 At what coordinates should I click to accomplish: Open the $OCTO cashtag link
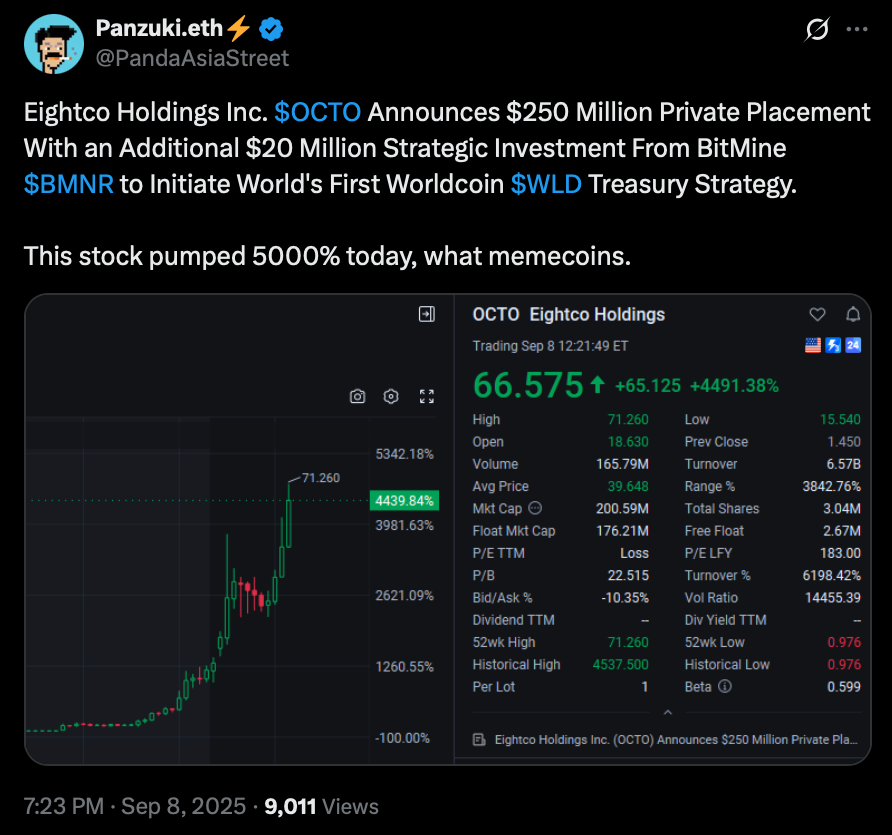pyautogui.click(x=317, y=112)
